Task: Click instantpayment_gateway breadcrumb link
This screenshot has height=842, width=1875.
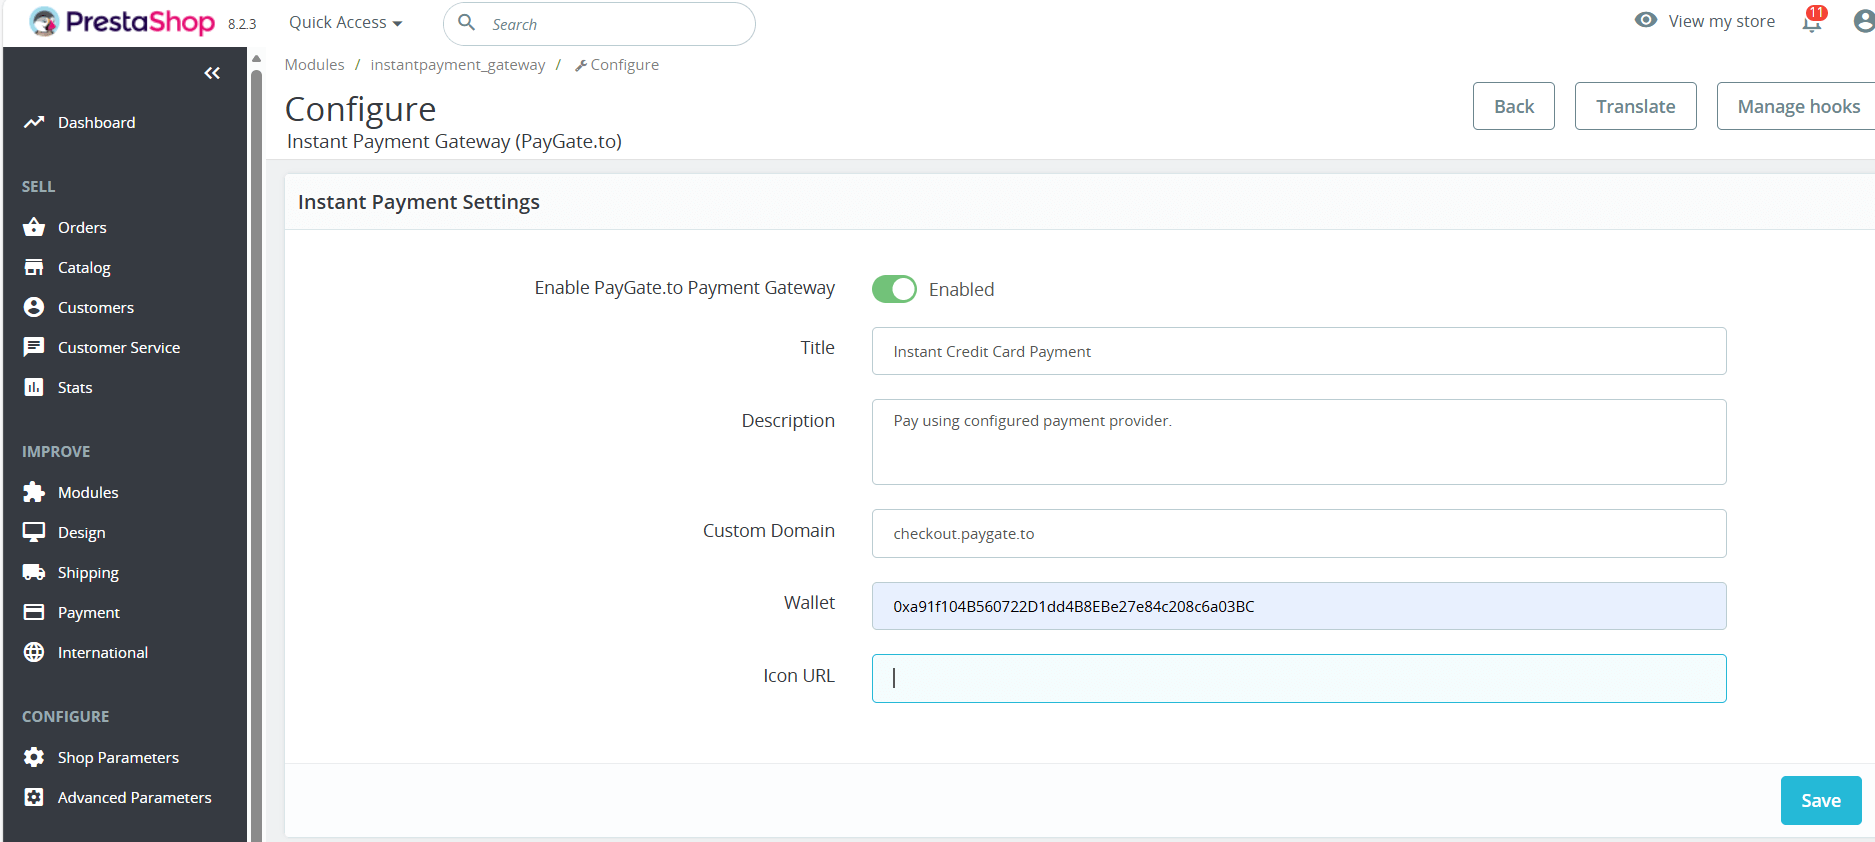Action: coord(458,64)
